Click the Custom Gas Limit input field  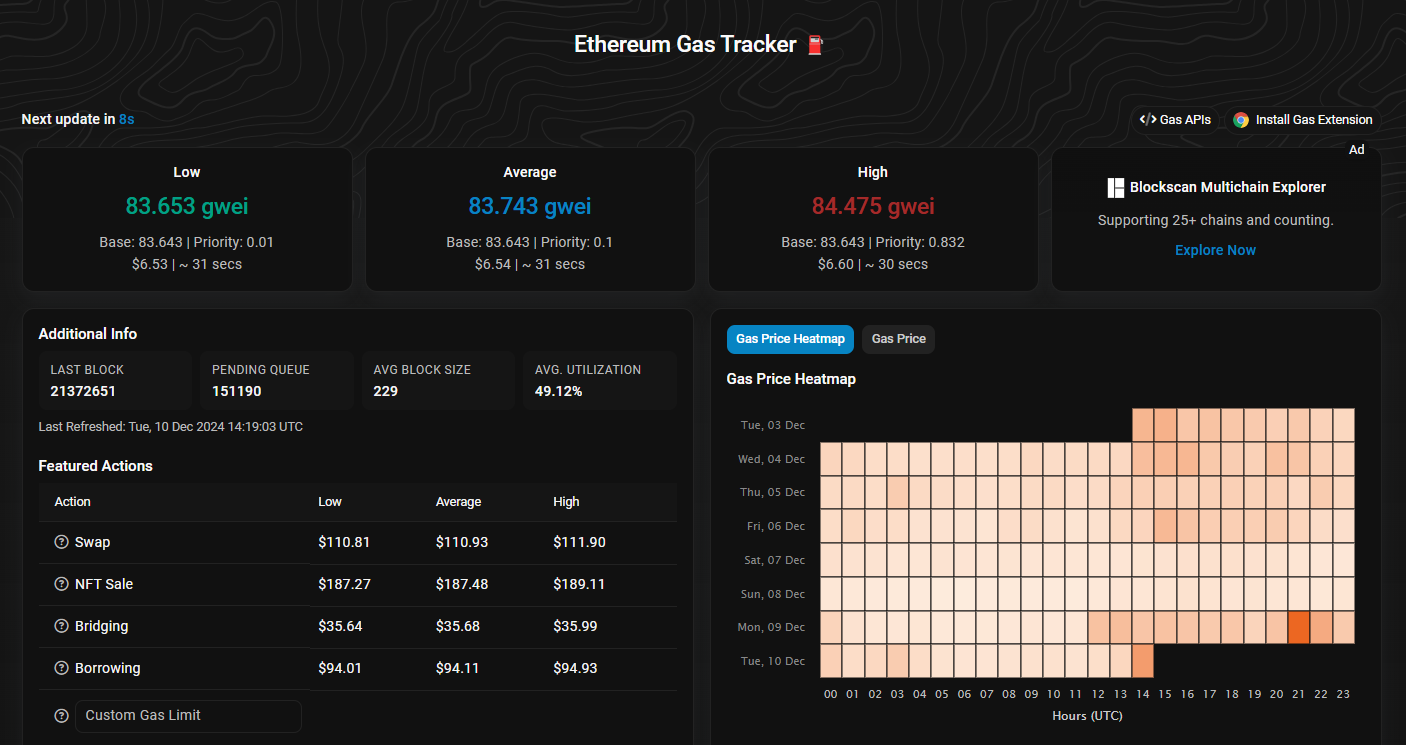[188, 716]
